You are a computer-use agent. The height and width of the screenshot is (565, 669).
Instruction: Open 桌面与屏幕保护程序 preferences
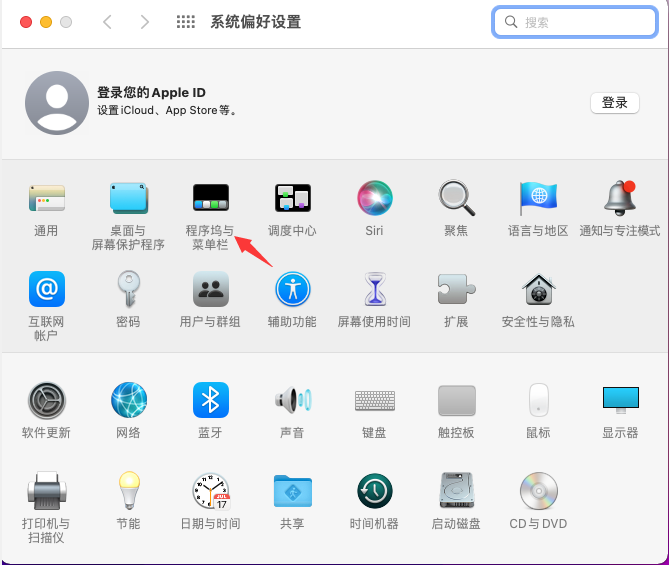pyautogui.click(x=128, y=198)
